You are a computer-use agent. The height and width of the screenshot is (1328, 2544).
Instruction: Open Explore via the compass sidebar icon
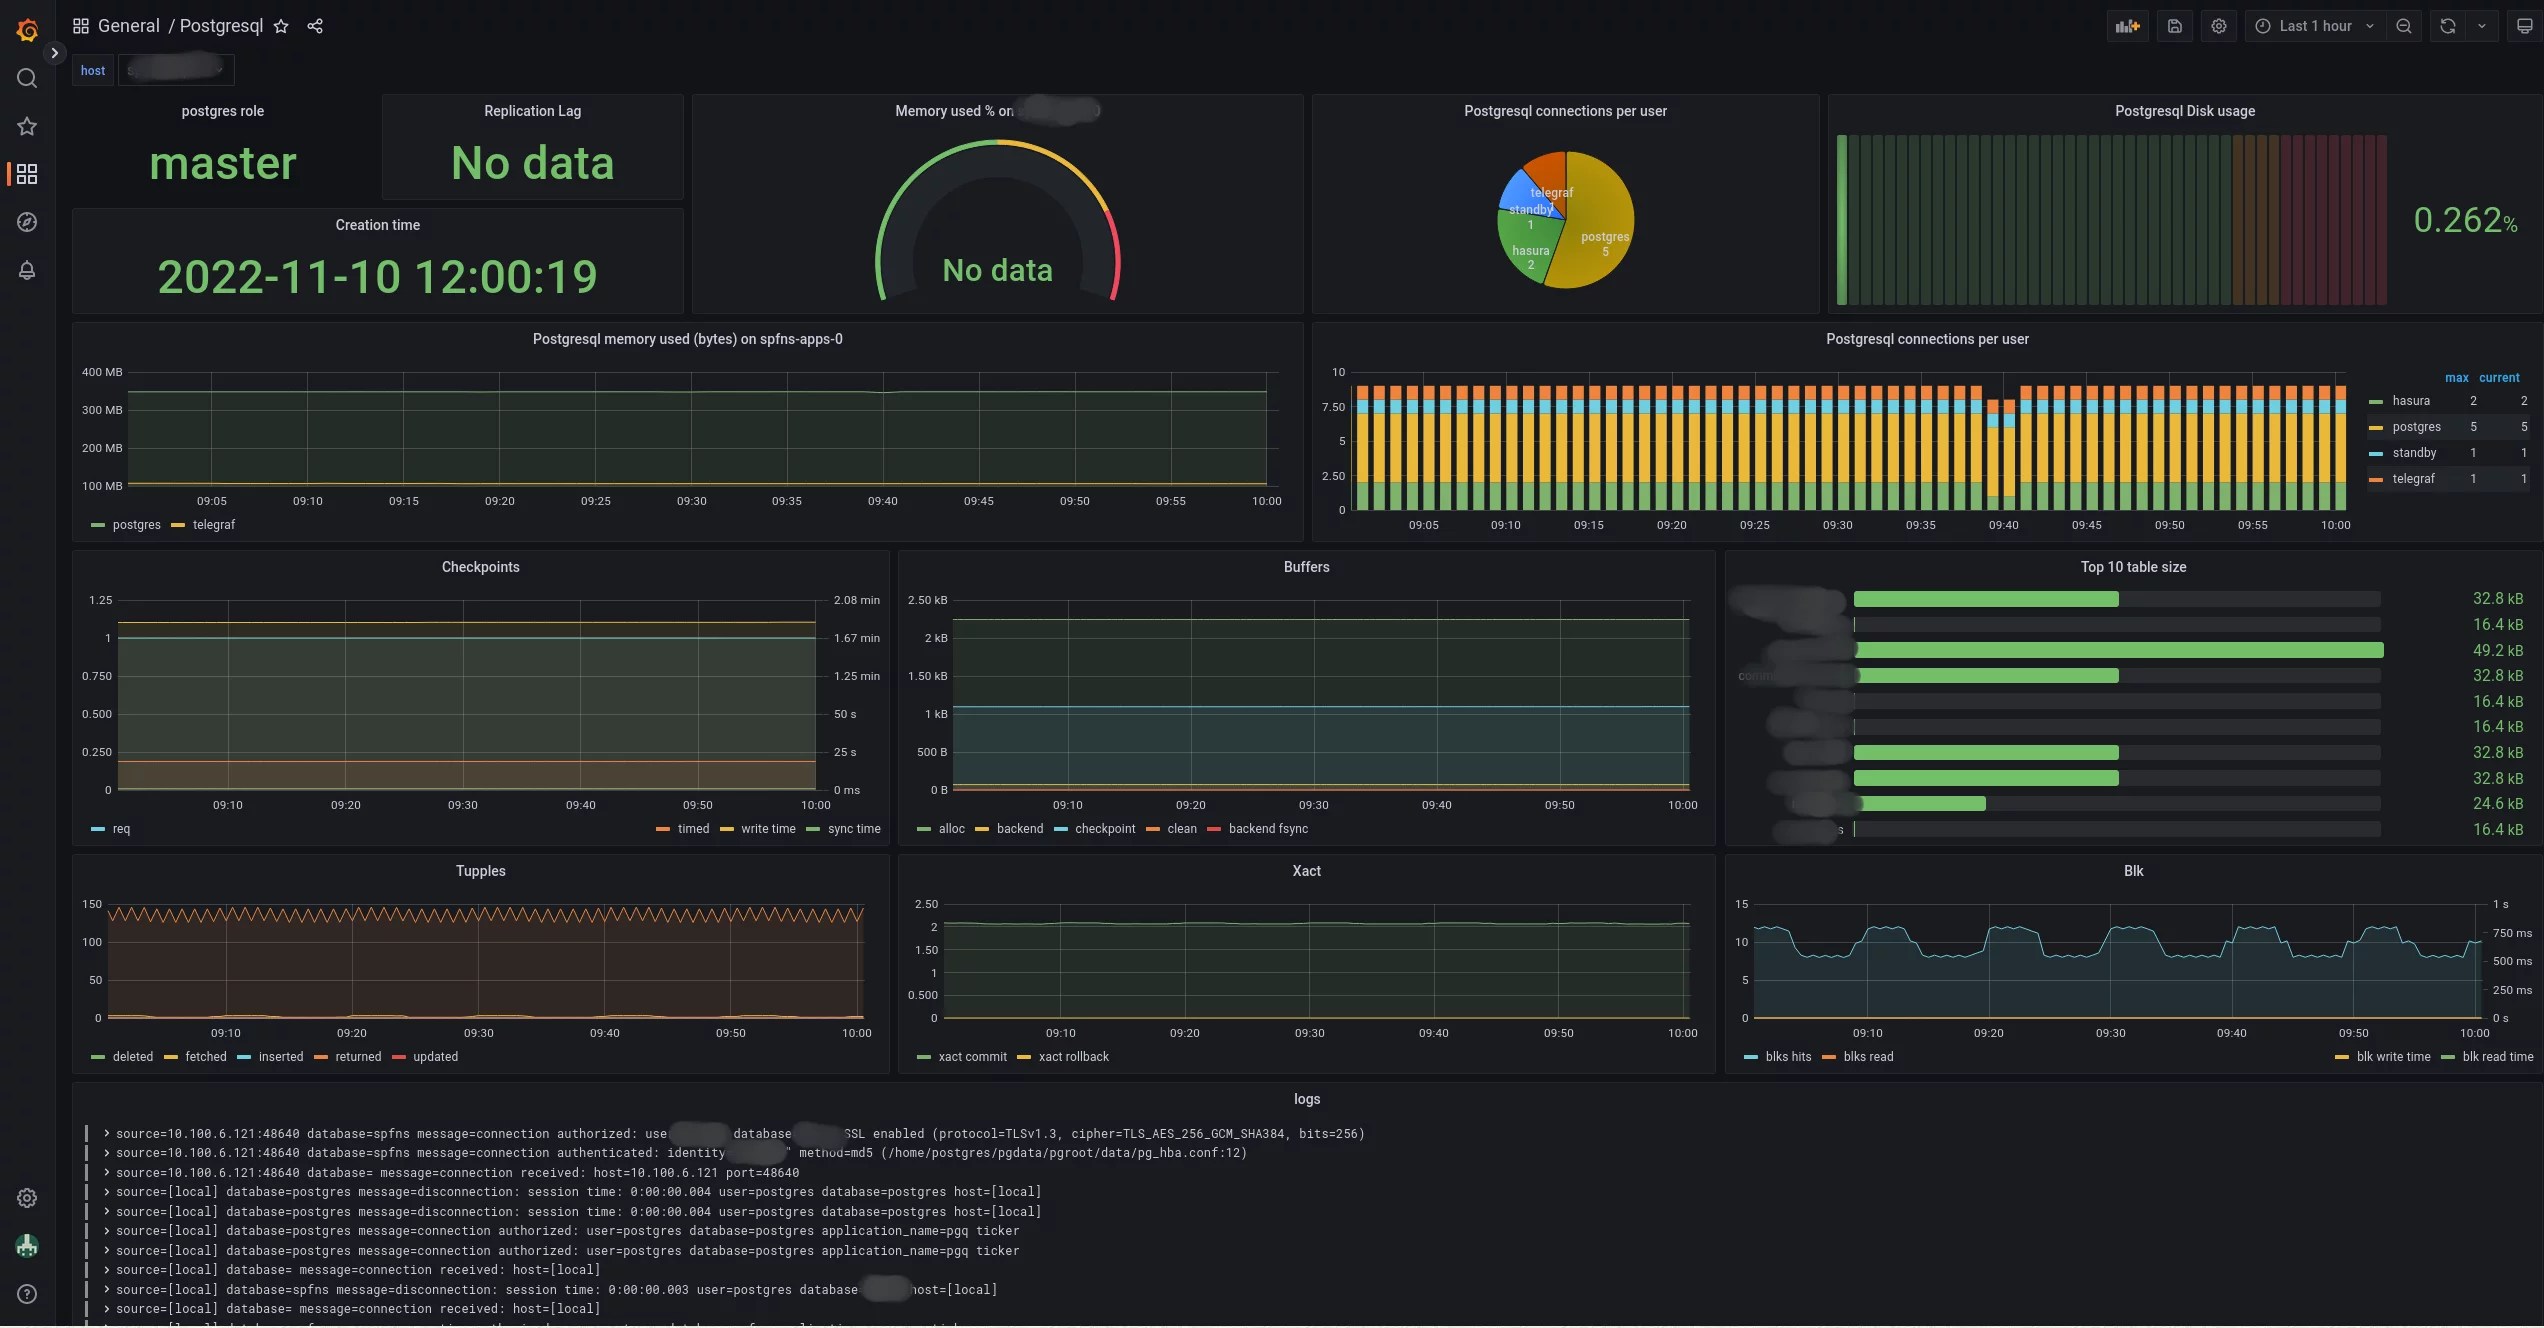27,222
